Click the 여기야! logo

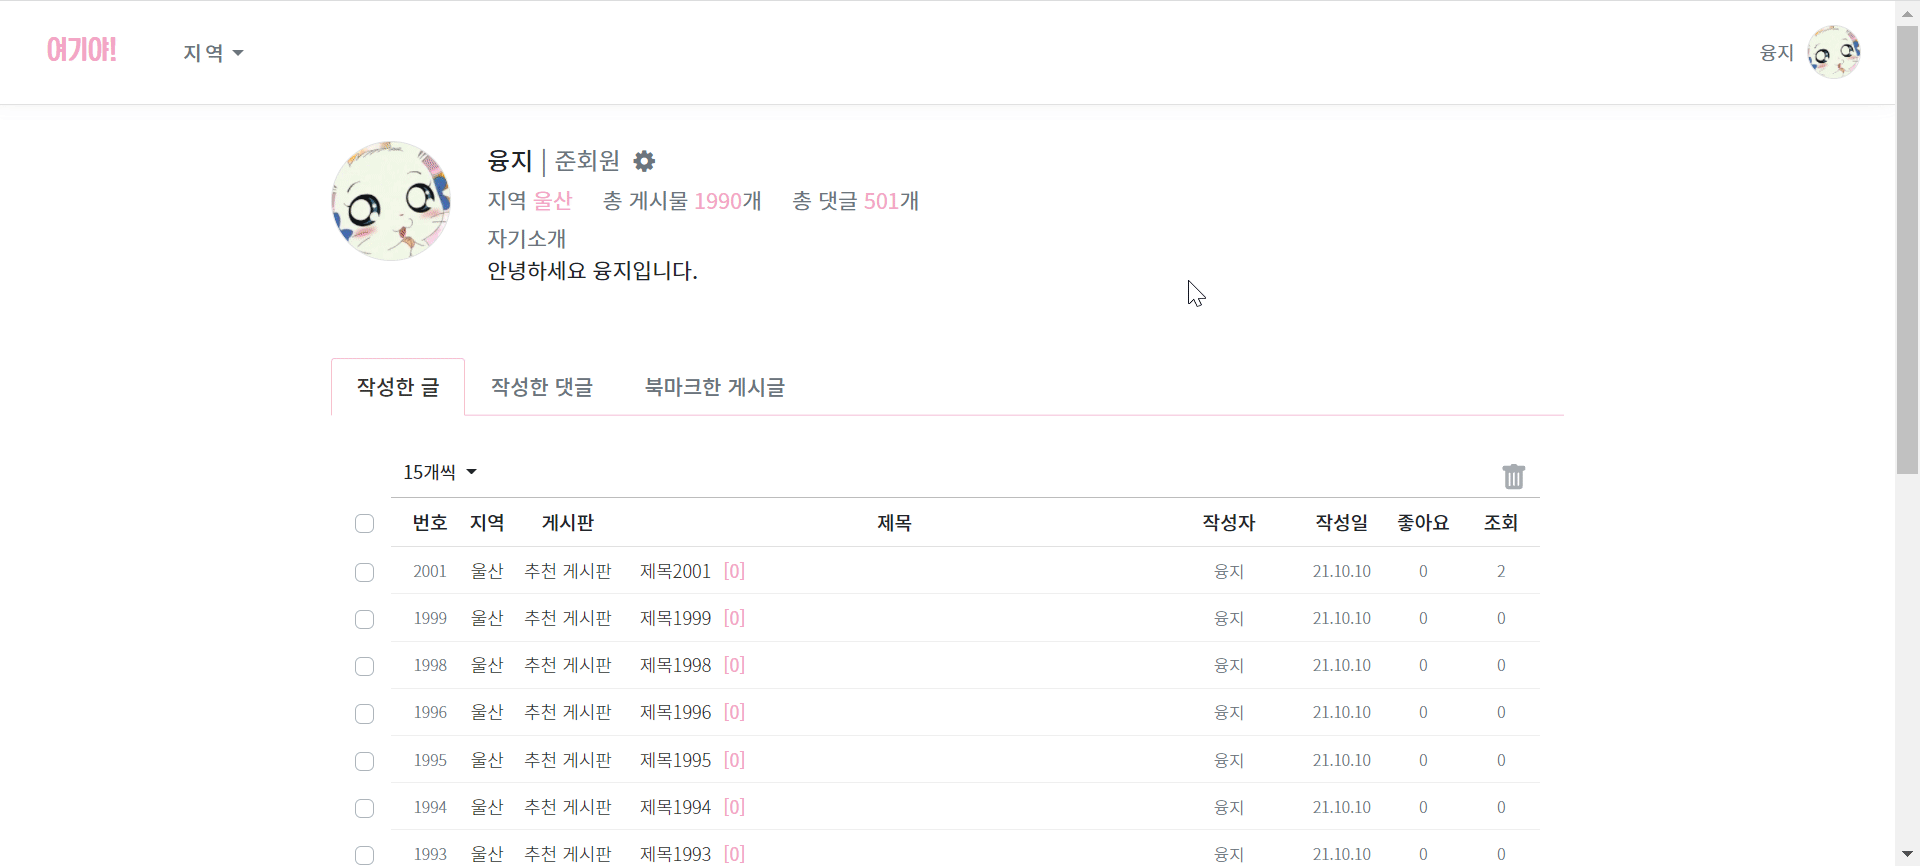tap(82, 50)
